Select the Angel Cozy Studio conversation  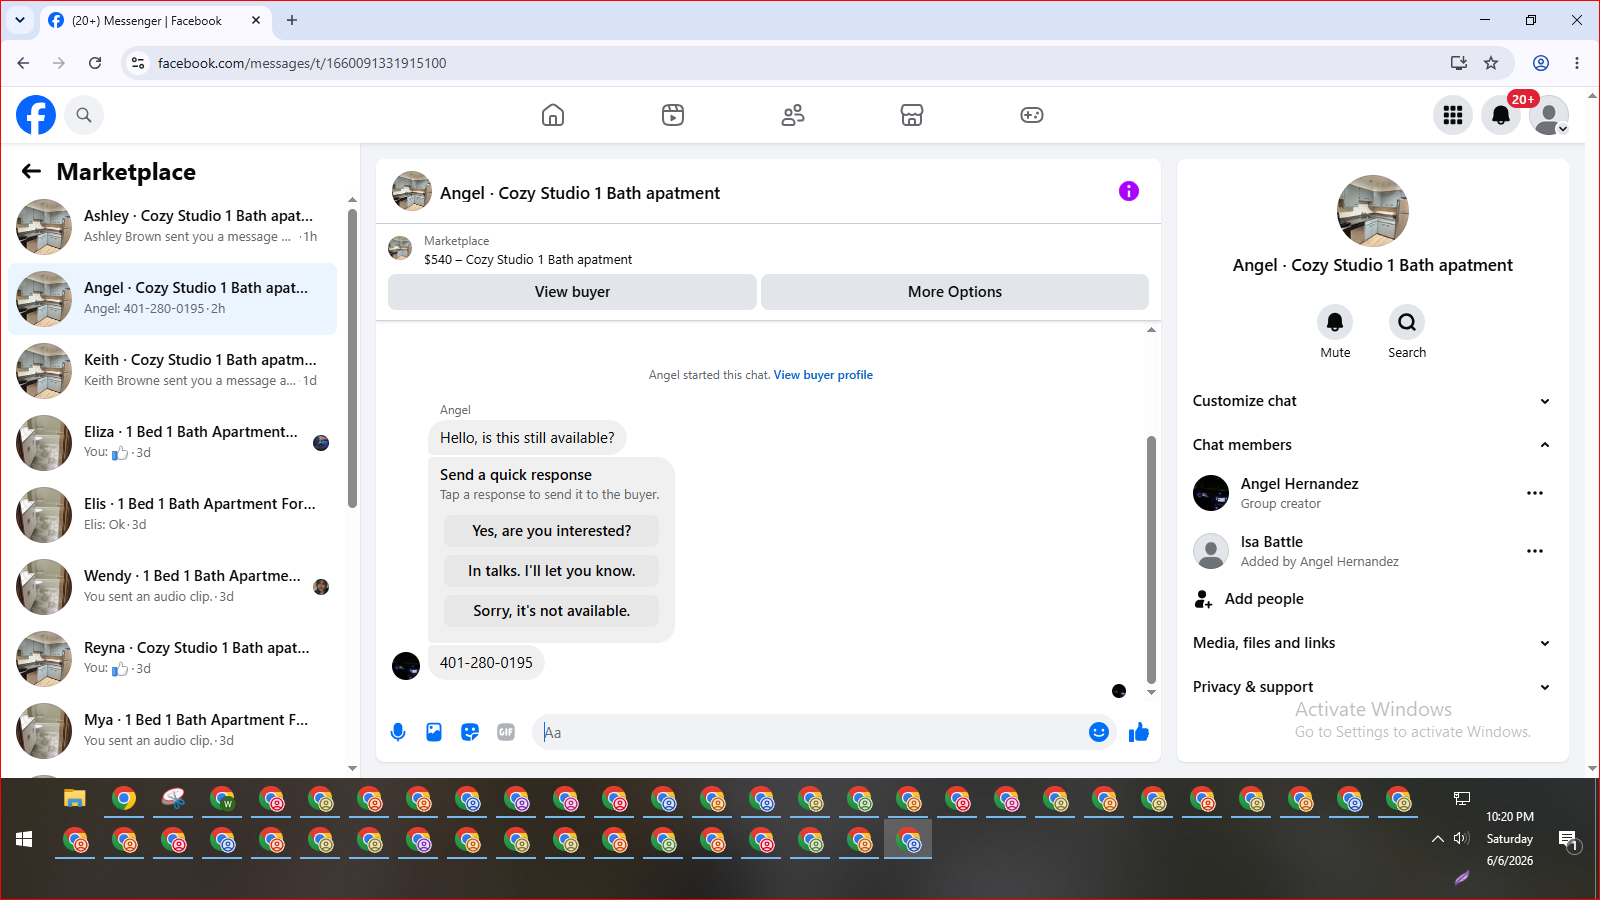[x=172, y=299]
